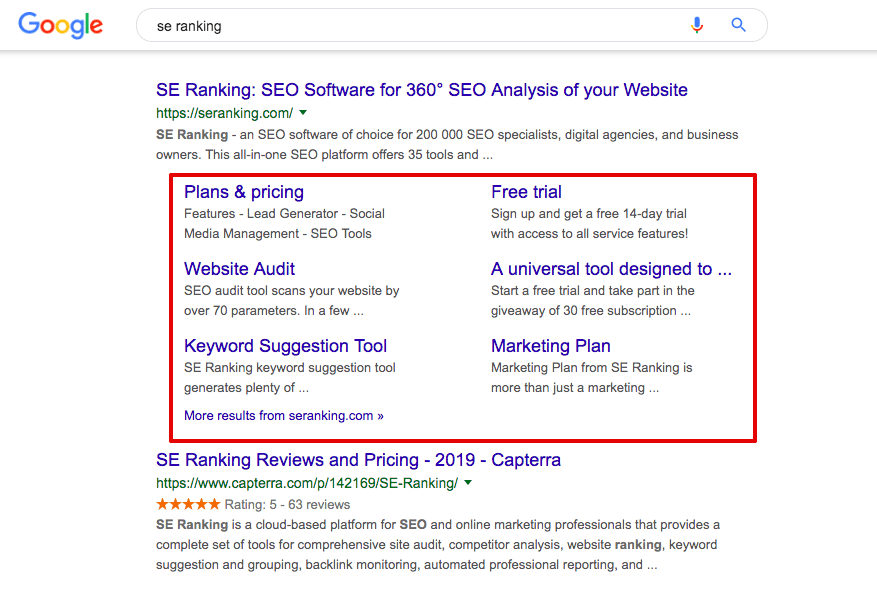Open the Free trial sitelink
The height and width of the screenshot is (601, 877).
coord(526,192)
